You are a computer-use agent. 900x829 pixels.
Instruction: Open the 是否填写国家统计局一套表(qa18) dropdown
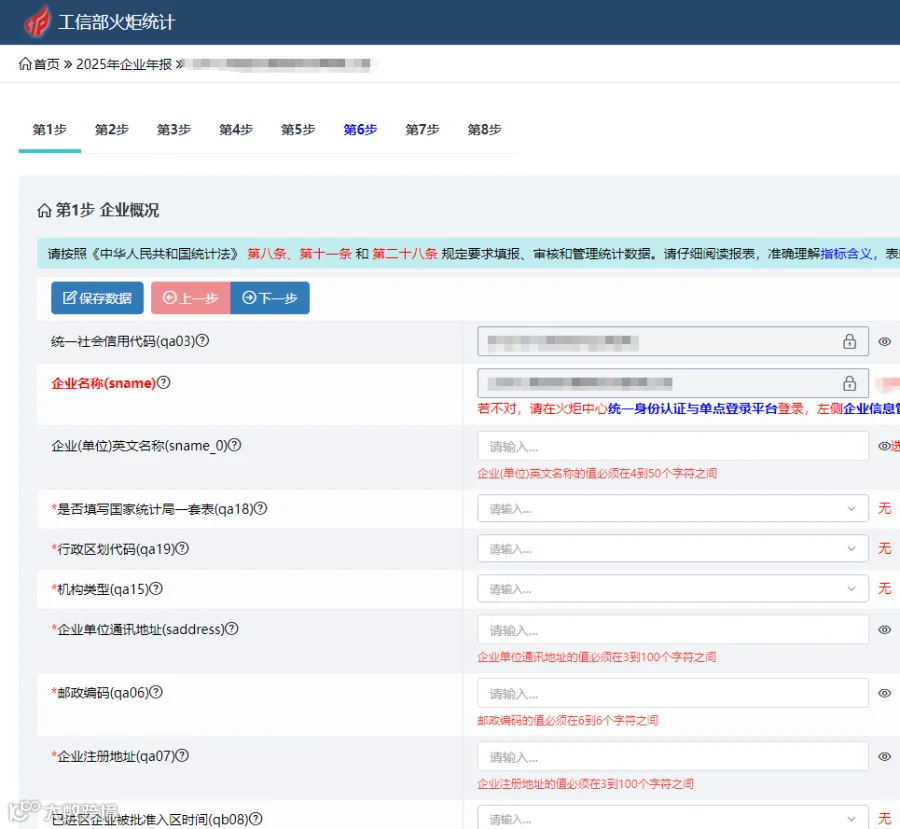tap(673, 509)
